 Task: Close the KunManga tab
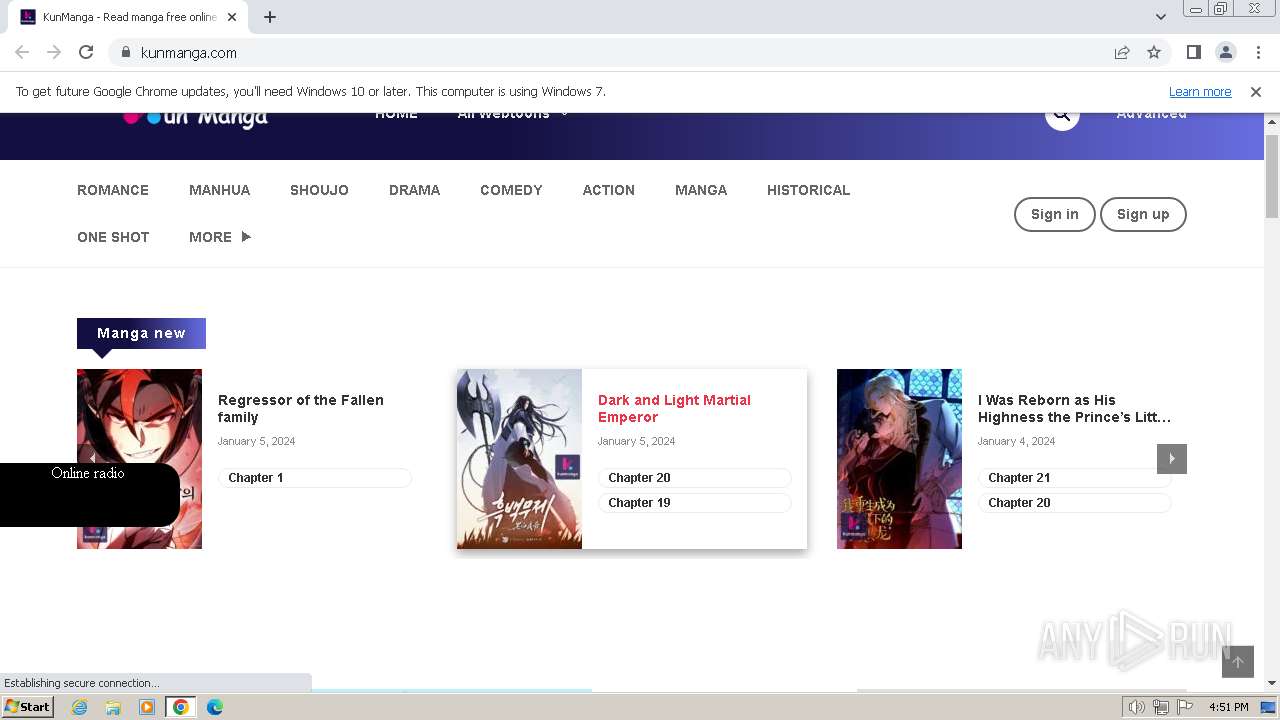tap(232, 17)
